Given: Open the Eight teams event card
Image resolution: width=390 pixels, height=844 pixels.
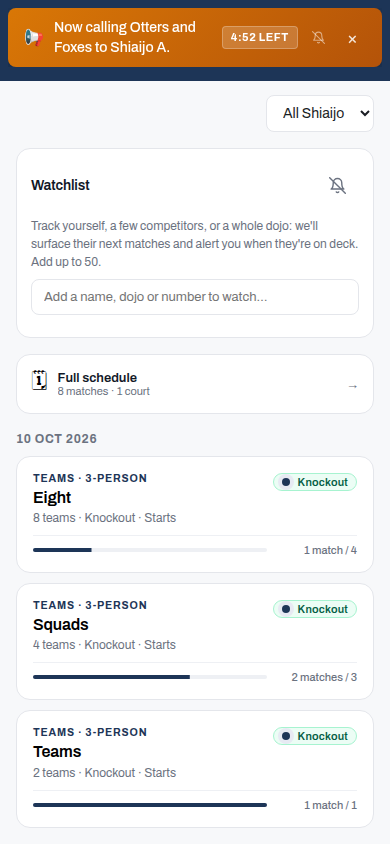Looking at the screenshot, I should pyautogui.click(x=195, y=515).
